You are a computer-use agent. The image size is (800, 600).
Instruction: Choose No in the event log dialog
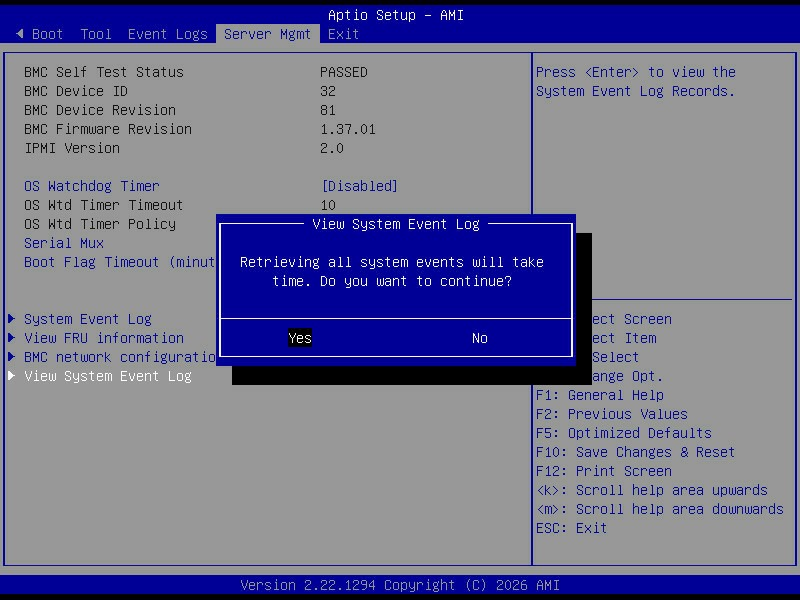480,338
